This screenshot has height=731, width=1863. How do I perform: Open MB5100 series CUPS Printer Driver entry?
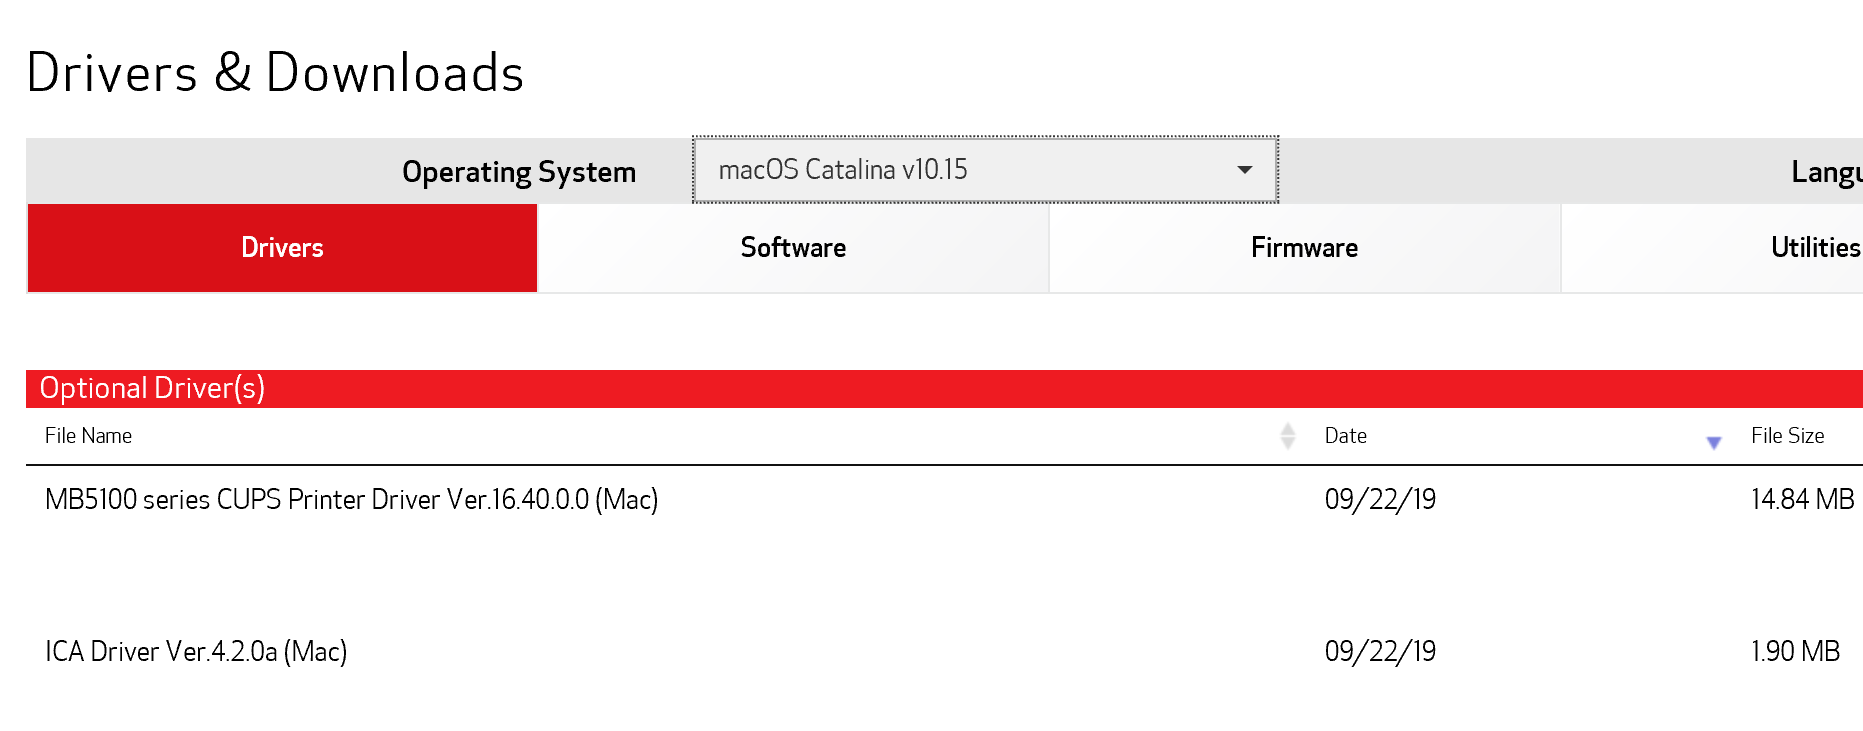351,499
